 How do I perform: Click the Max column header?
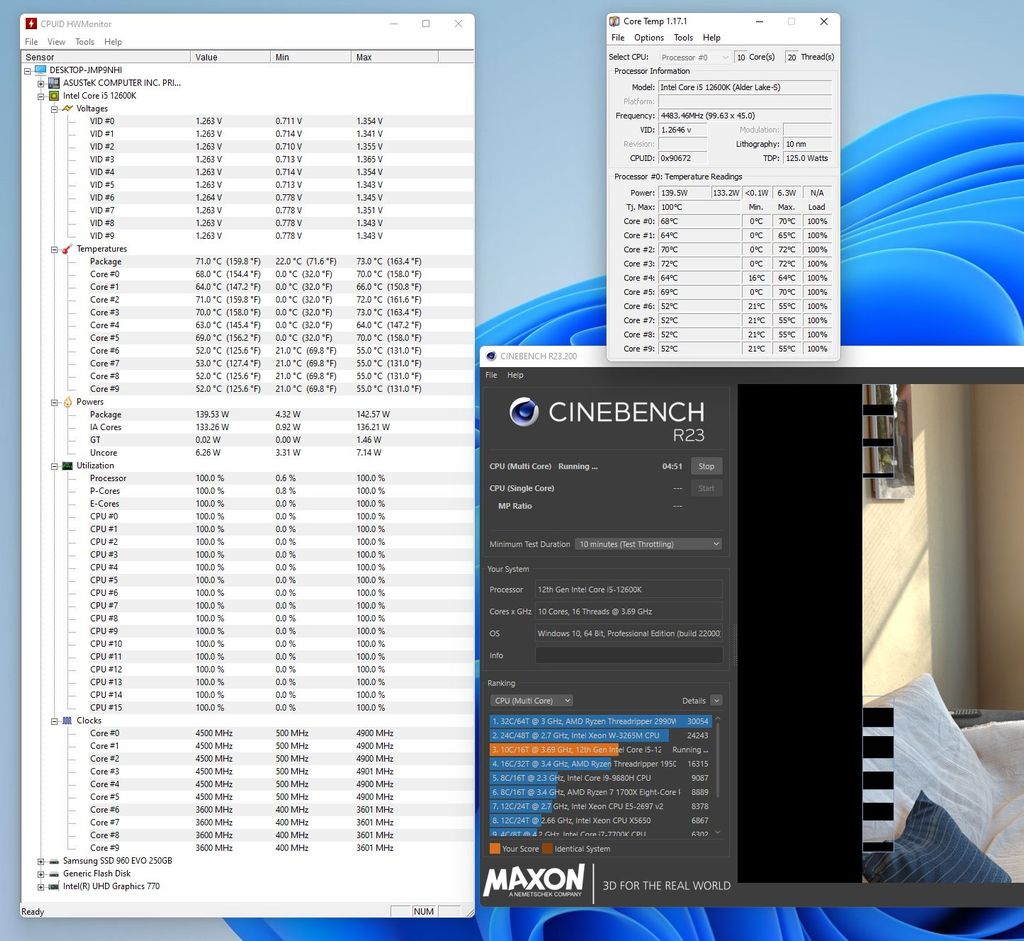point(394,57)
